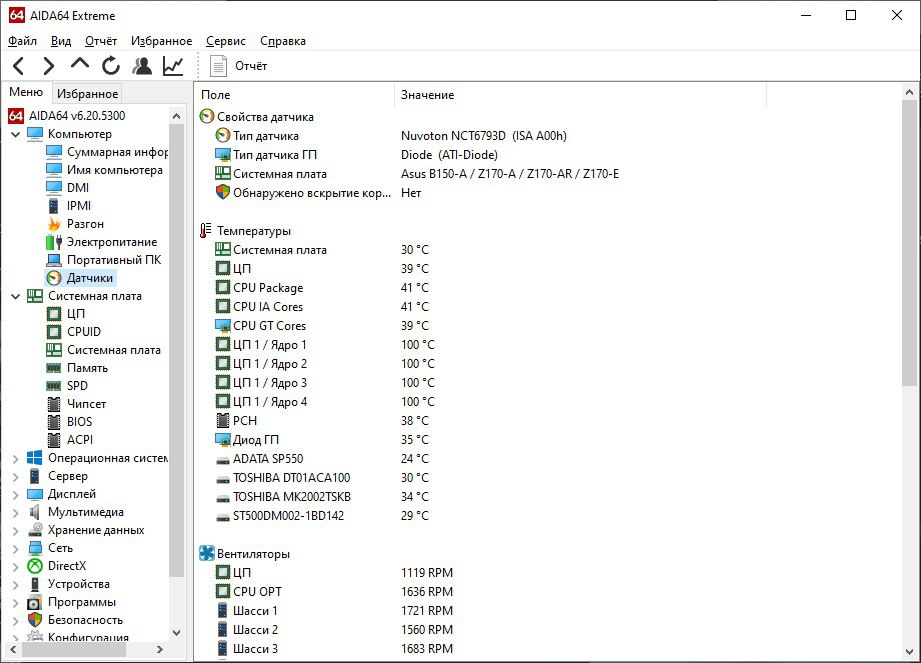Expand the Сервер tree node

click(16, 477)
